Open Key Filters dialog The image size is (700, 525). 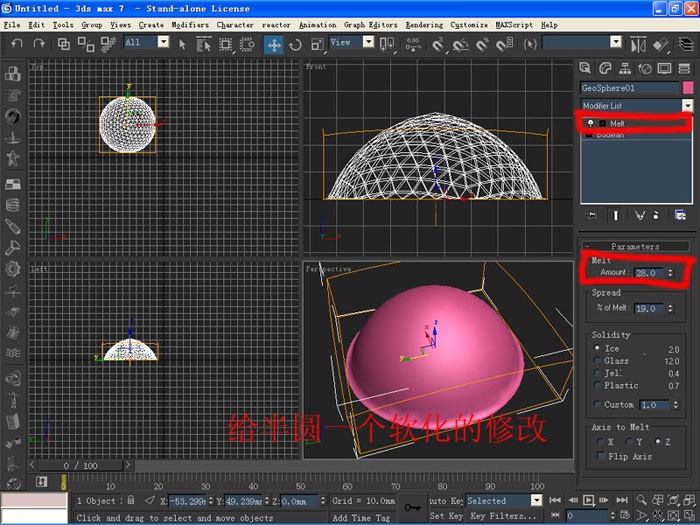503,516
